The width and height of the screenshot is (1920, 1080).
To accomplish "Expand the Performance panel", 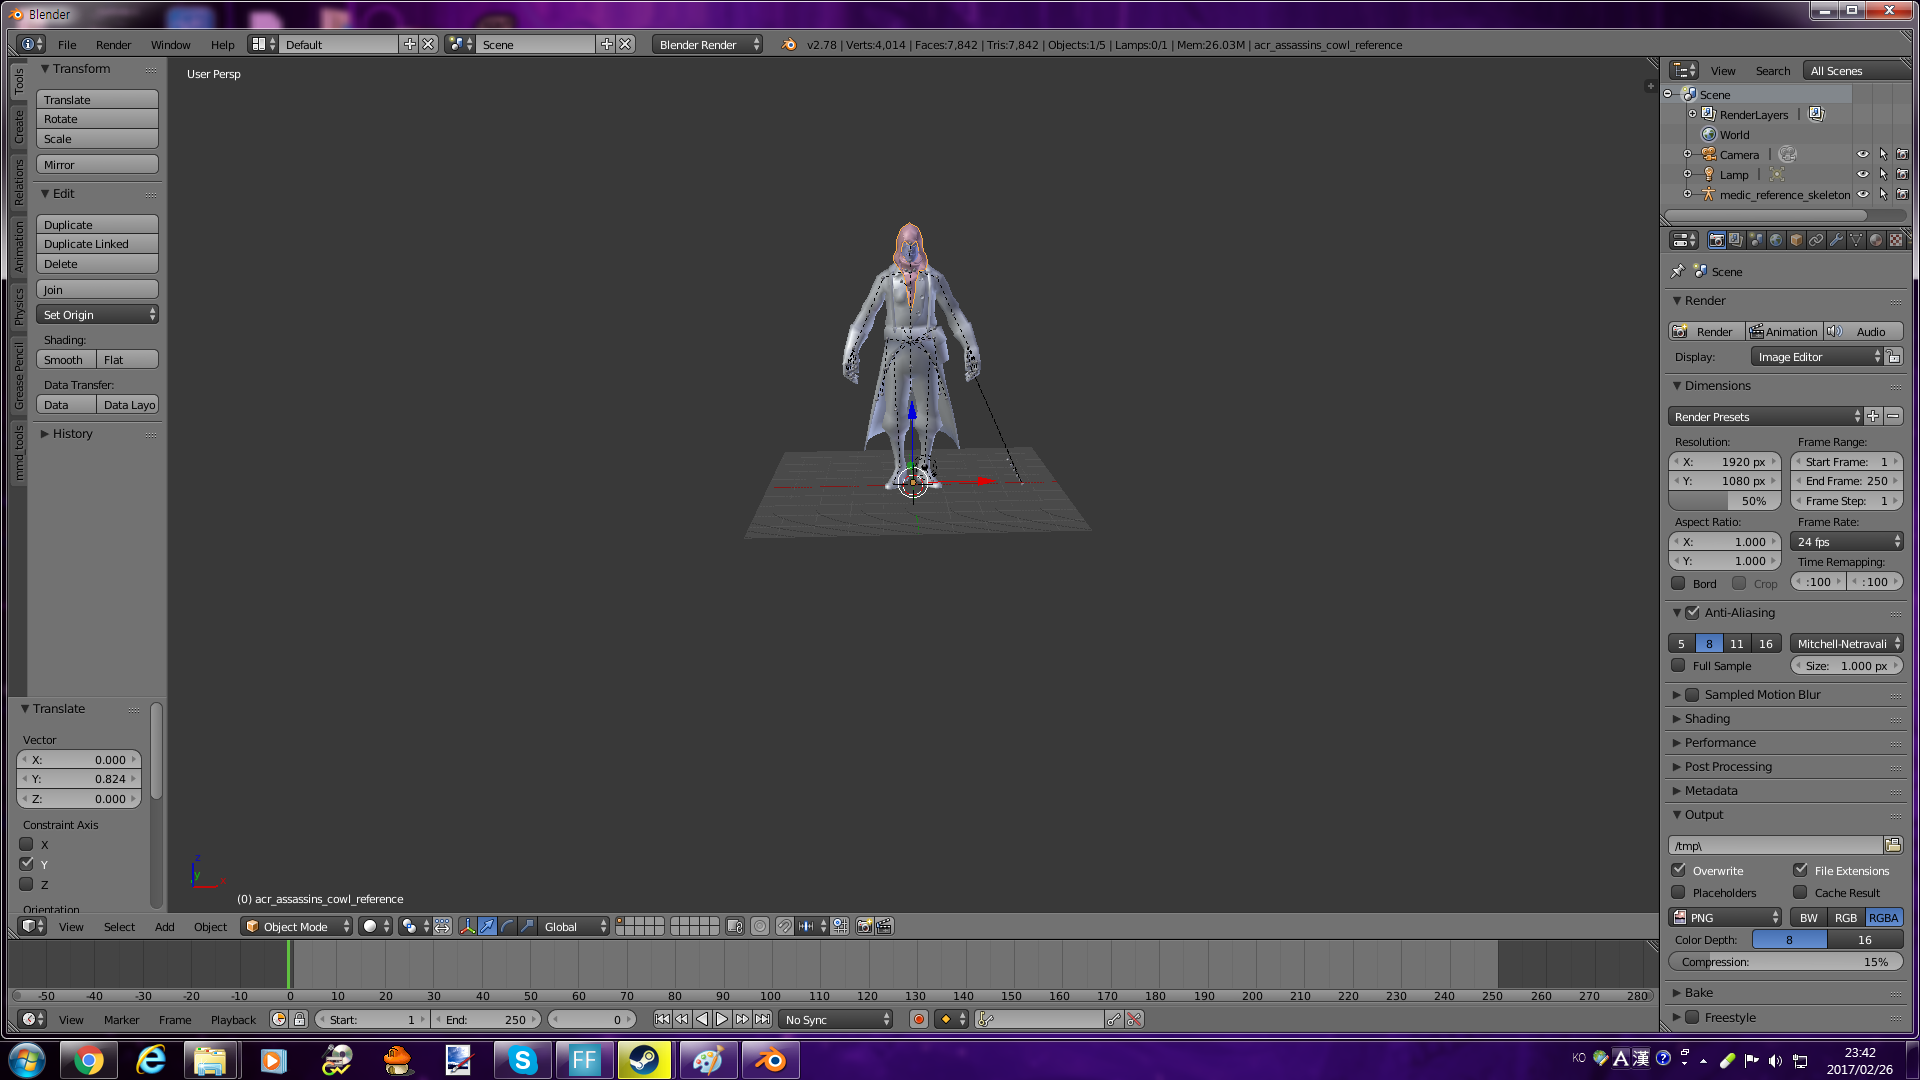I will point(1720,743).
